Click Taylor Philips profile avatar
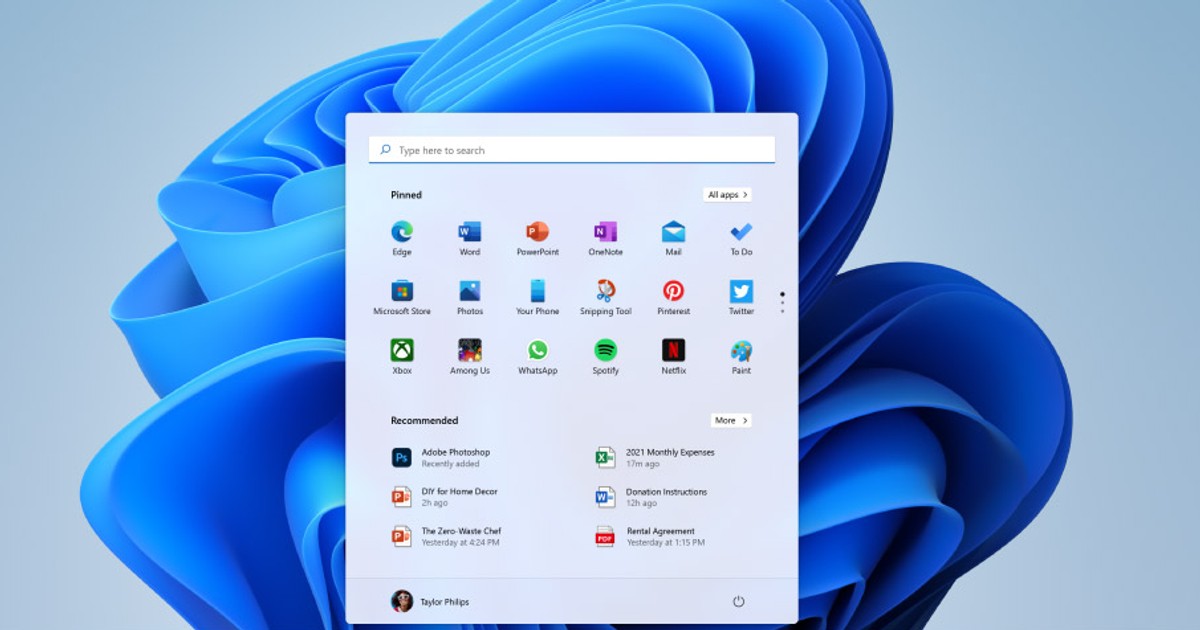 [402, 601]
